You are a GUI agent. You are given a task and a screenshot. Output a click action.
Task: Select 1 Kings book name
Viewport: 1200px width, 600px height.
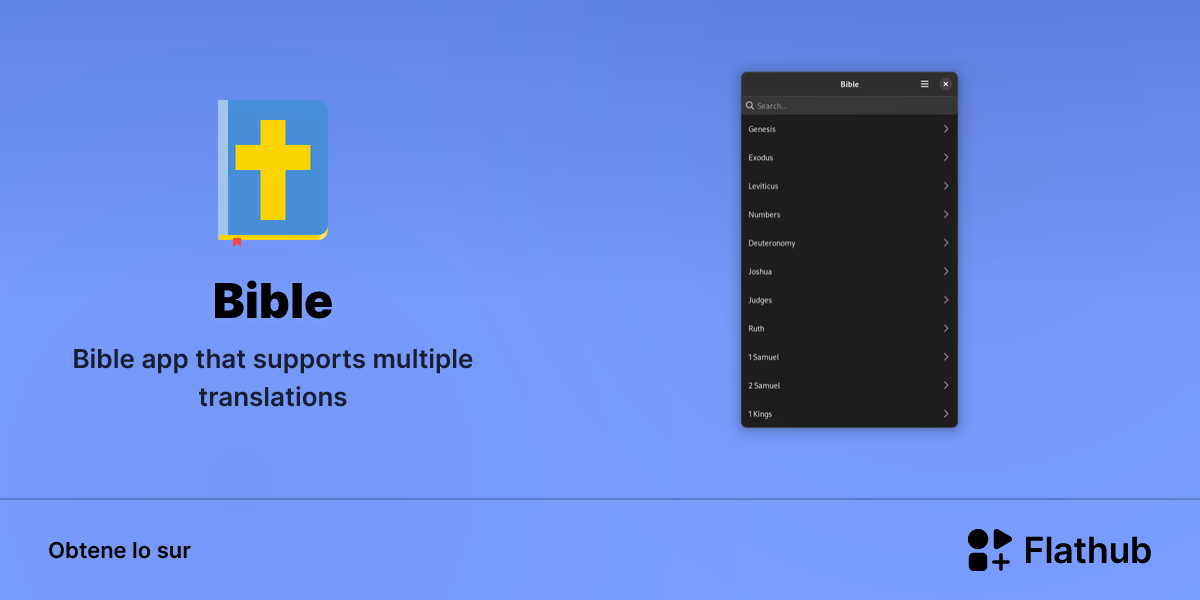(760, 414)
